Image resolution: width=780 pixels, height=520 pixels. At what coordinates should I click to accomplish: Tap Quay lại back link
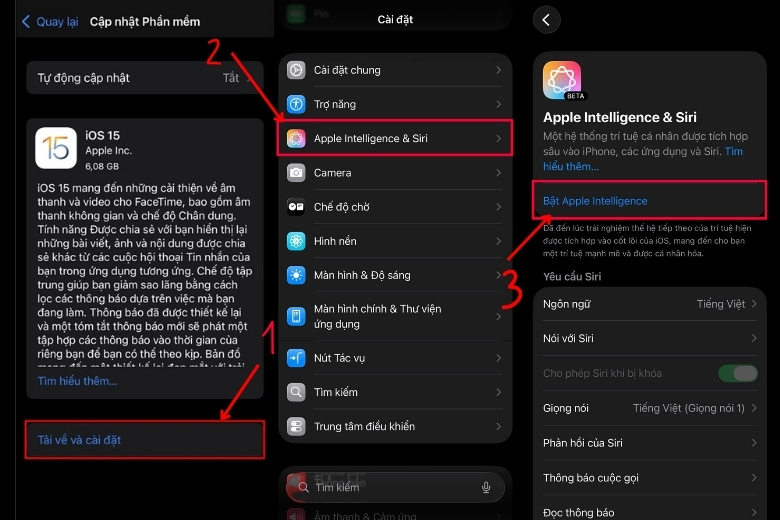tap(50, 21)
